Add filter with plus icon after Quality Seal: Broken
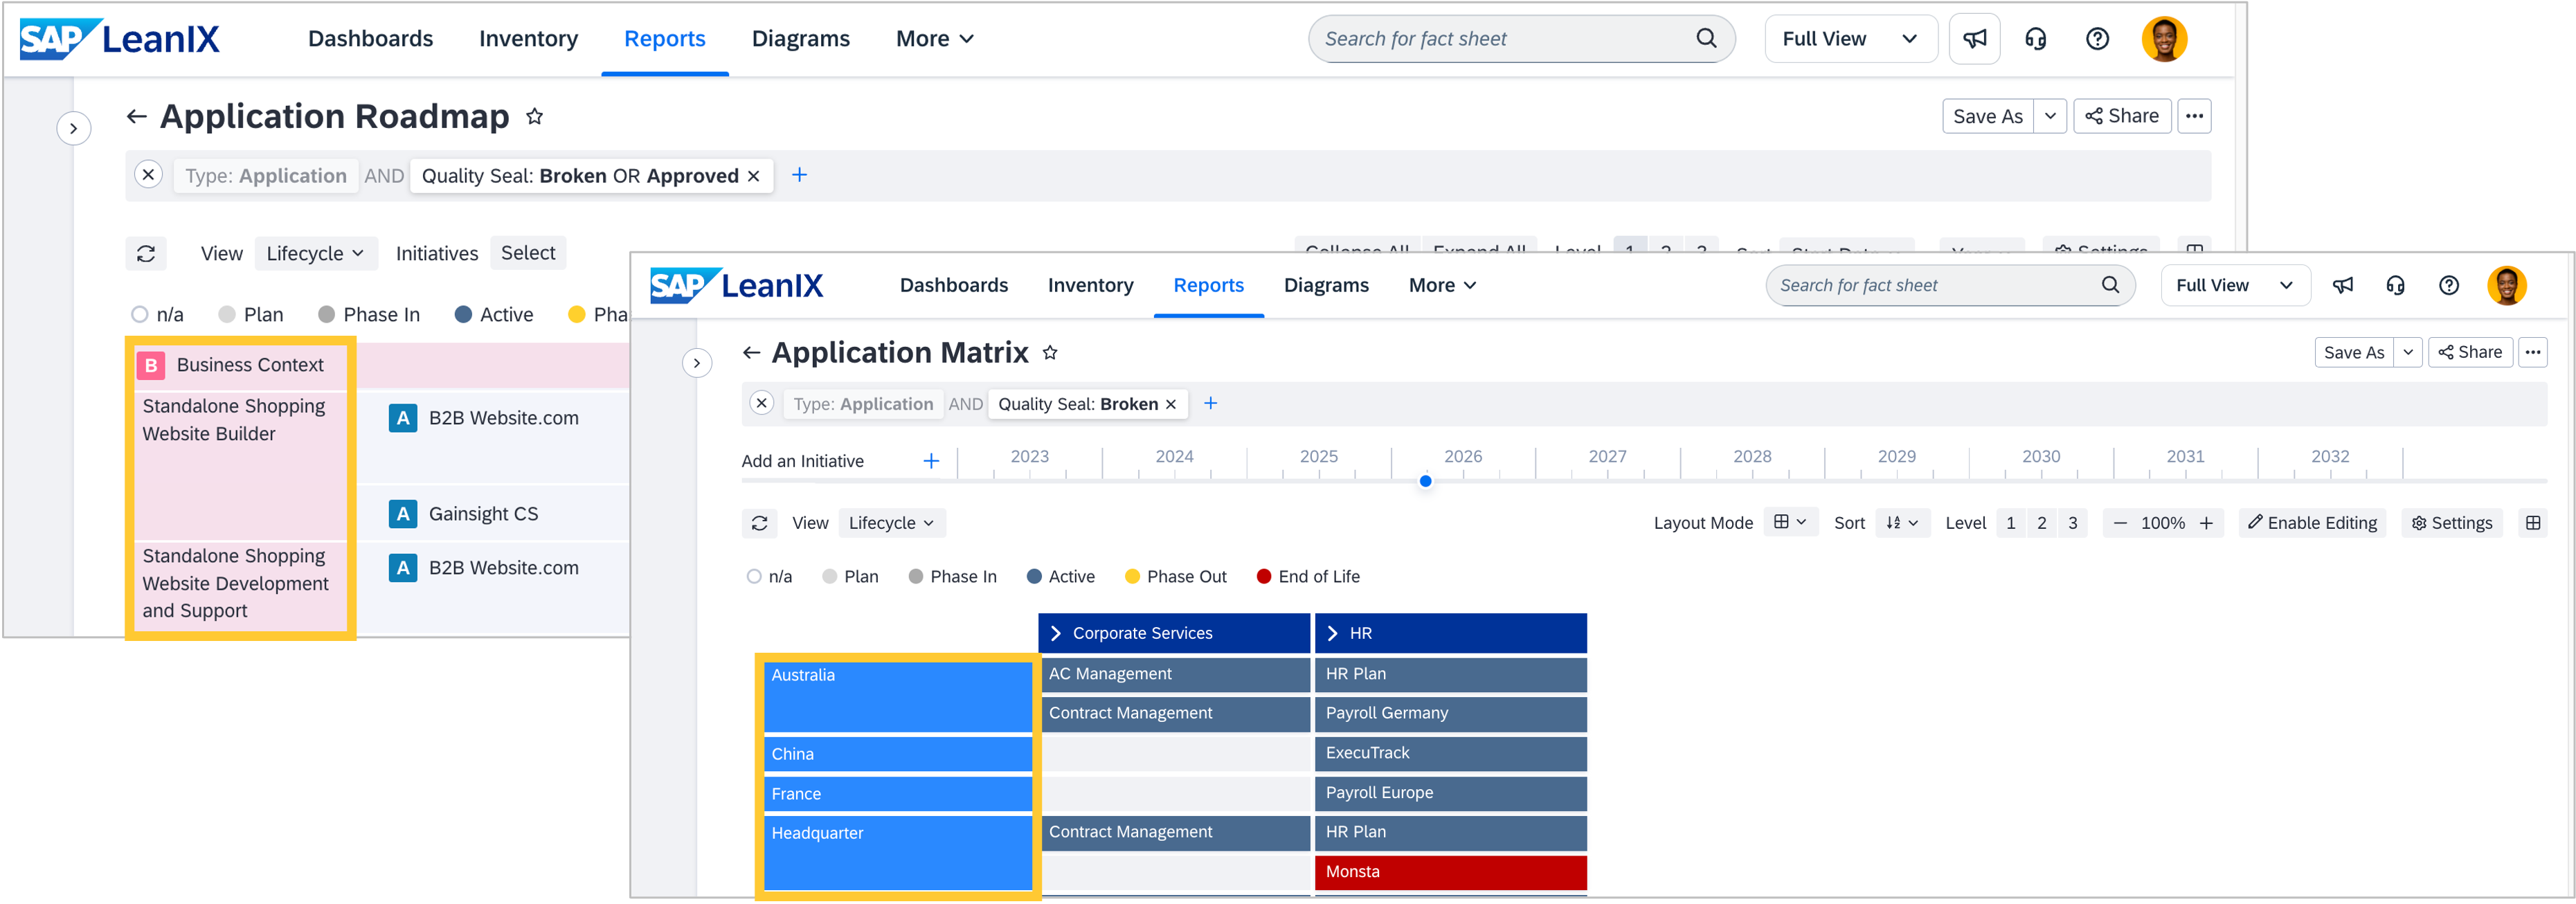2576x904 pixels. (1211, 403)
